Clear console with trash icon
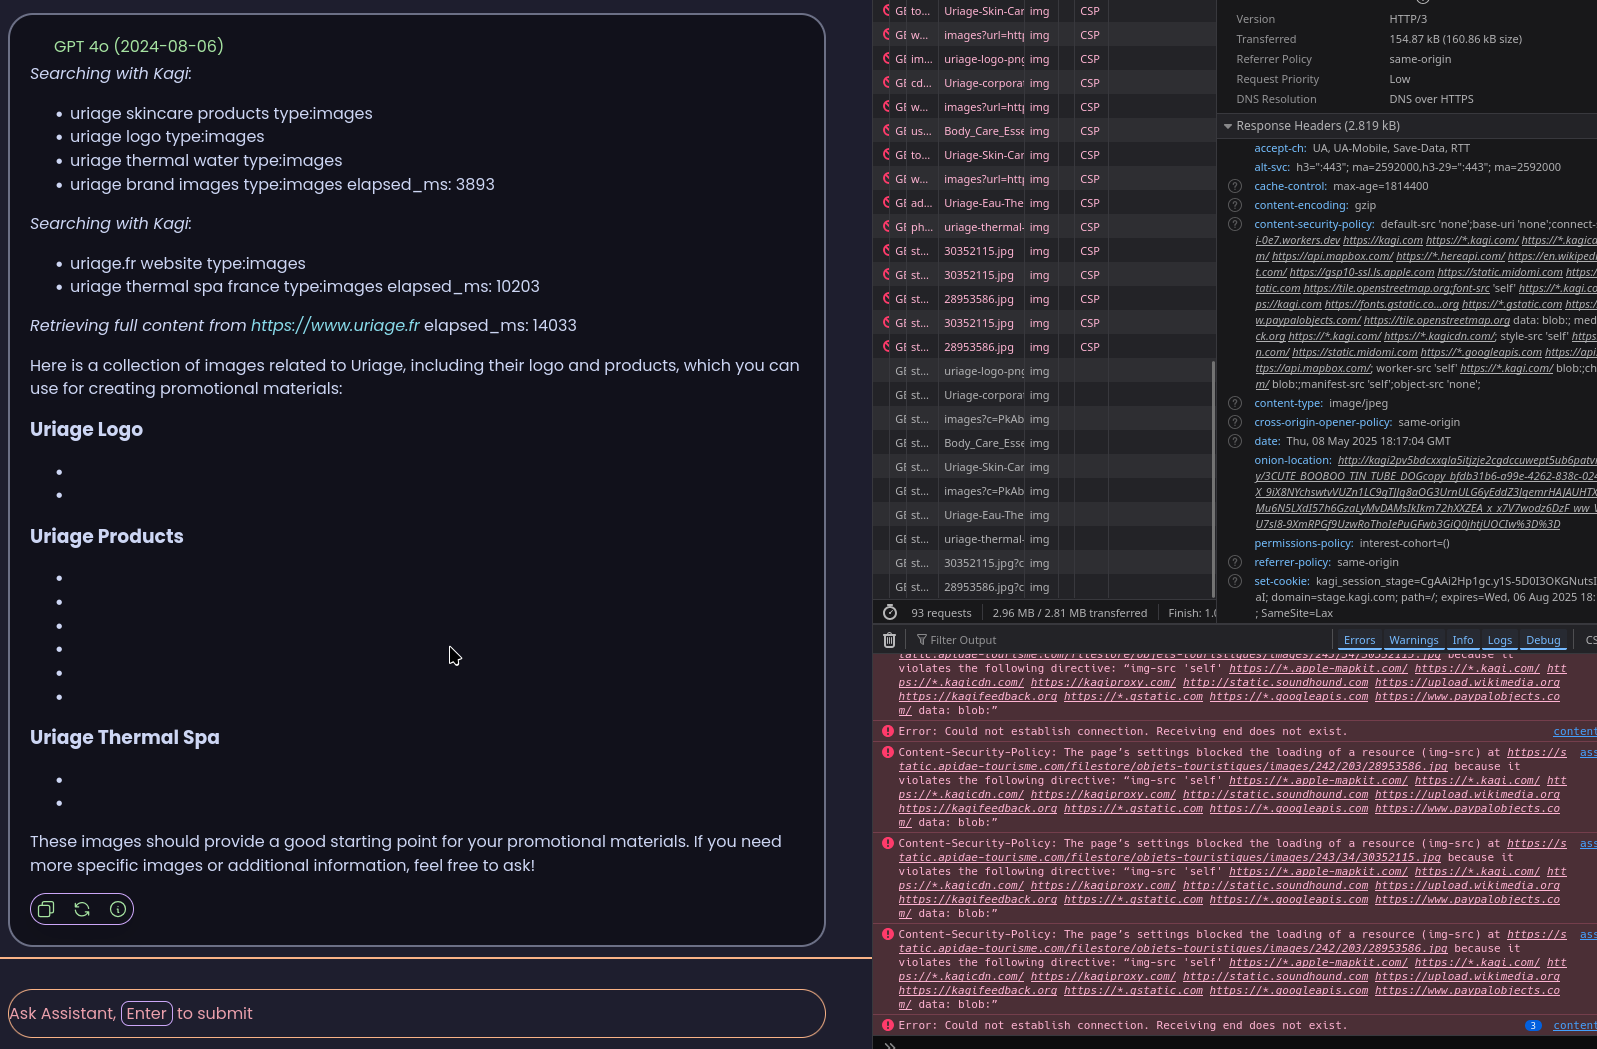This screenshot has width=1597, height=1049. 889,640
